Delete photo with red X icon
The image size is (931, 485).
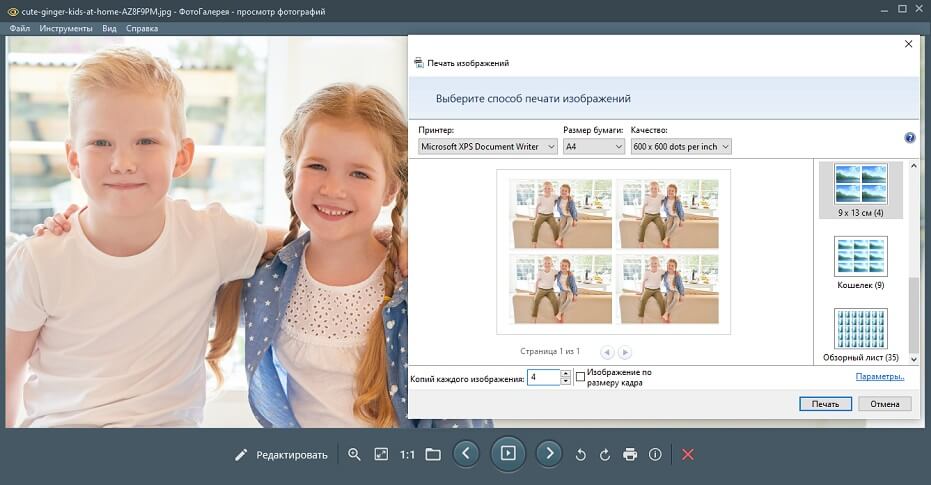tap(688, 455)
